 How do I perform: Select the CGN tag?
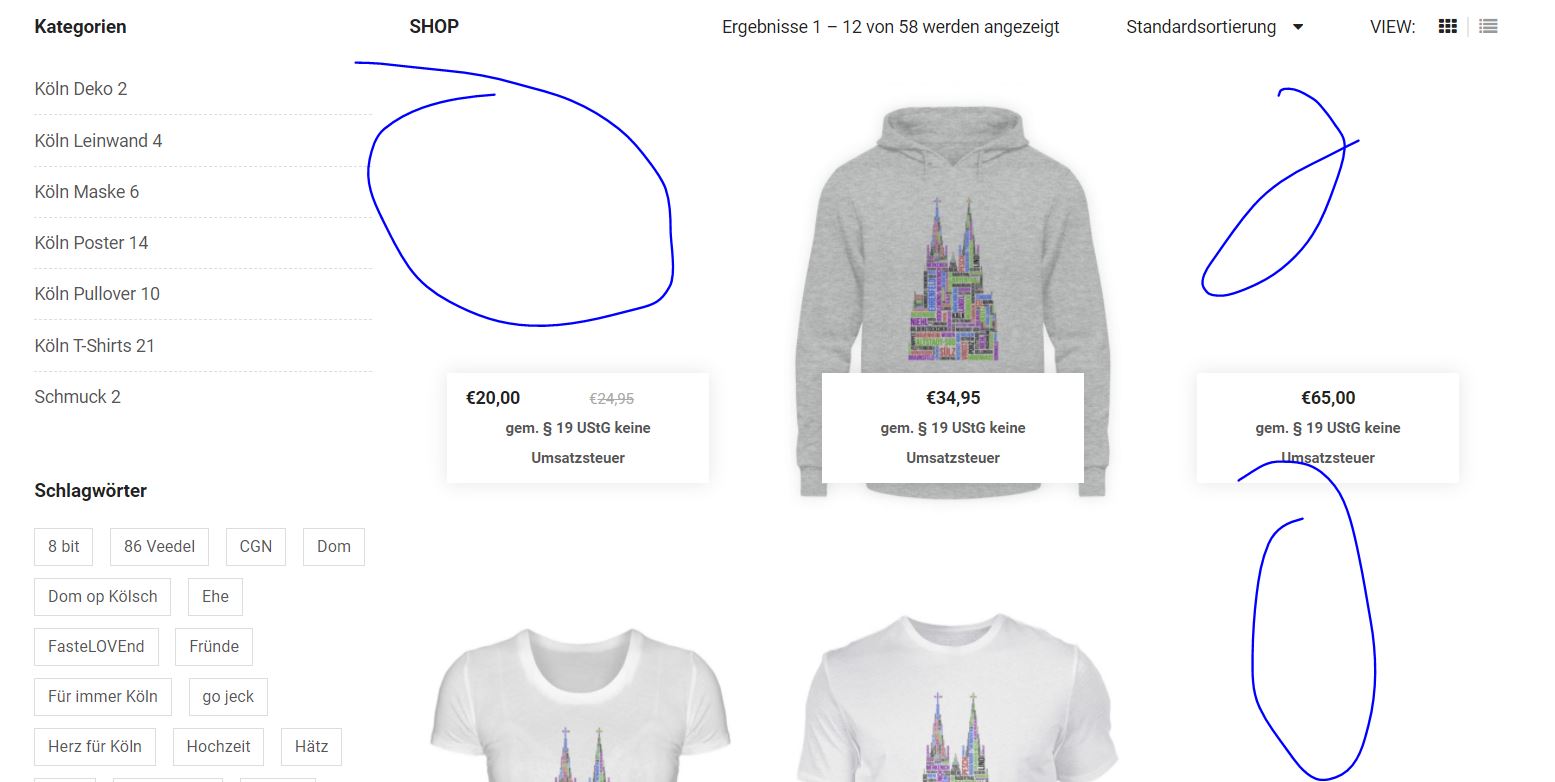pos(256,546)
